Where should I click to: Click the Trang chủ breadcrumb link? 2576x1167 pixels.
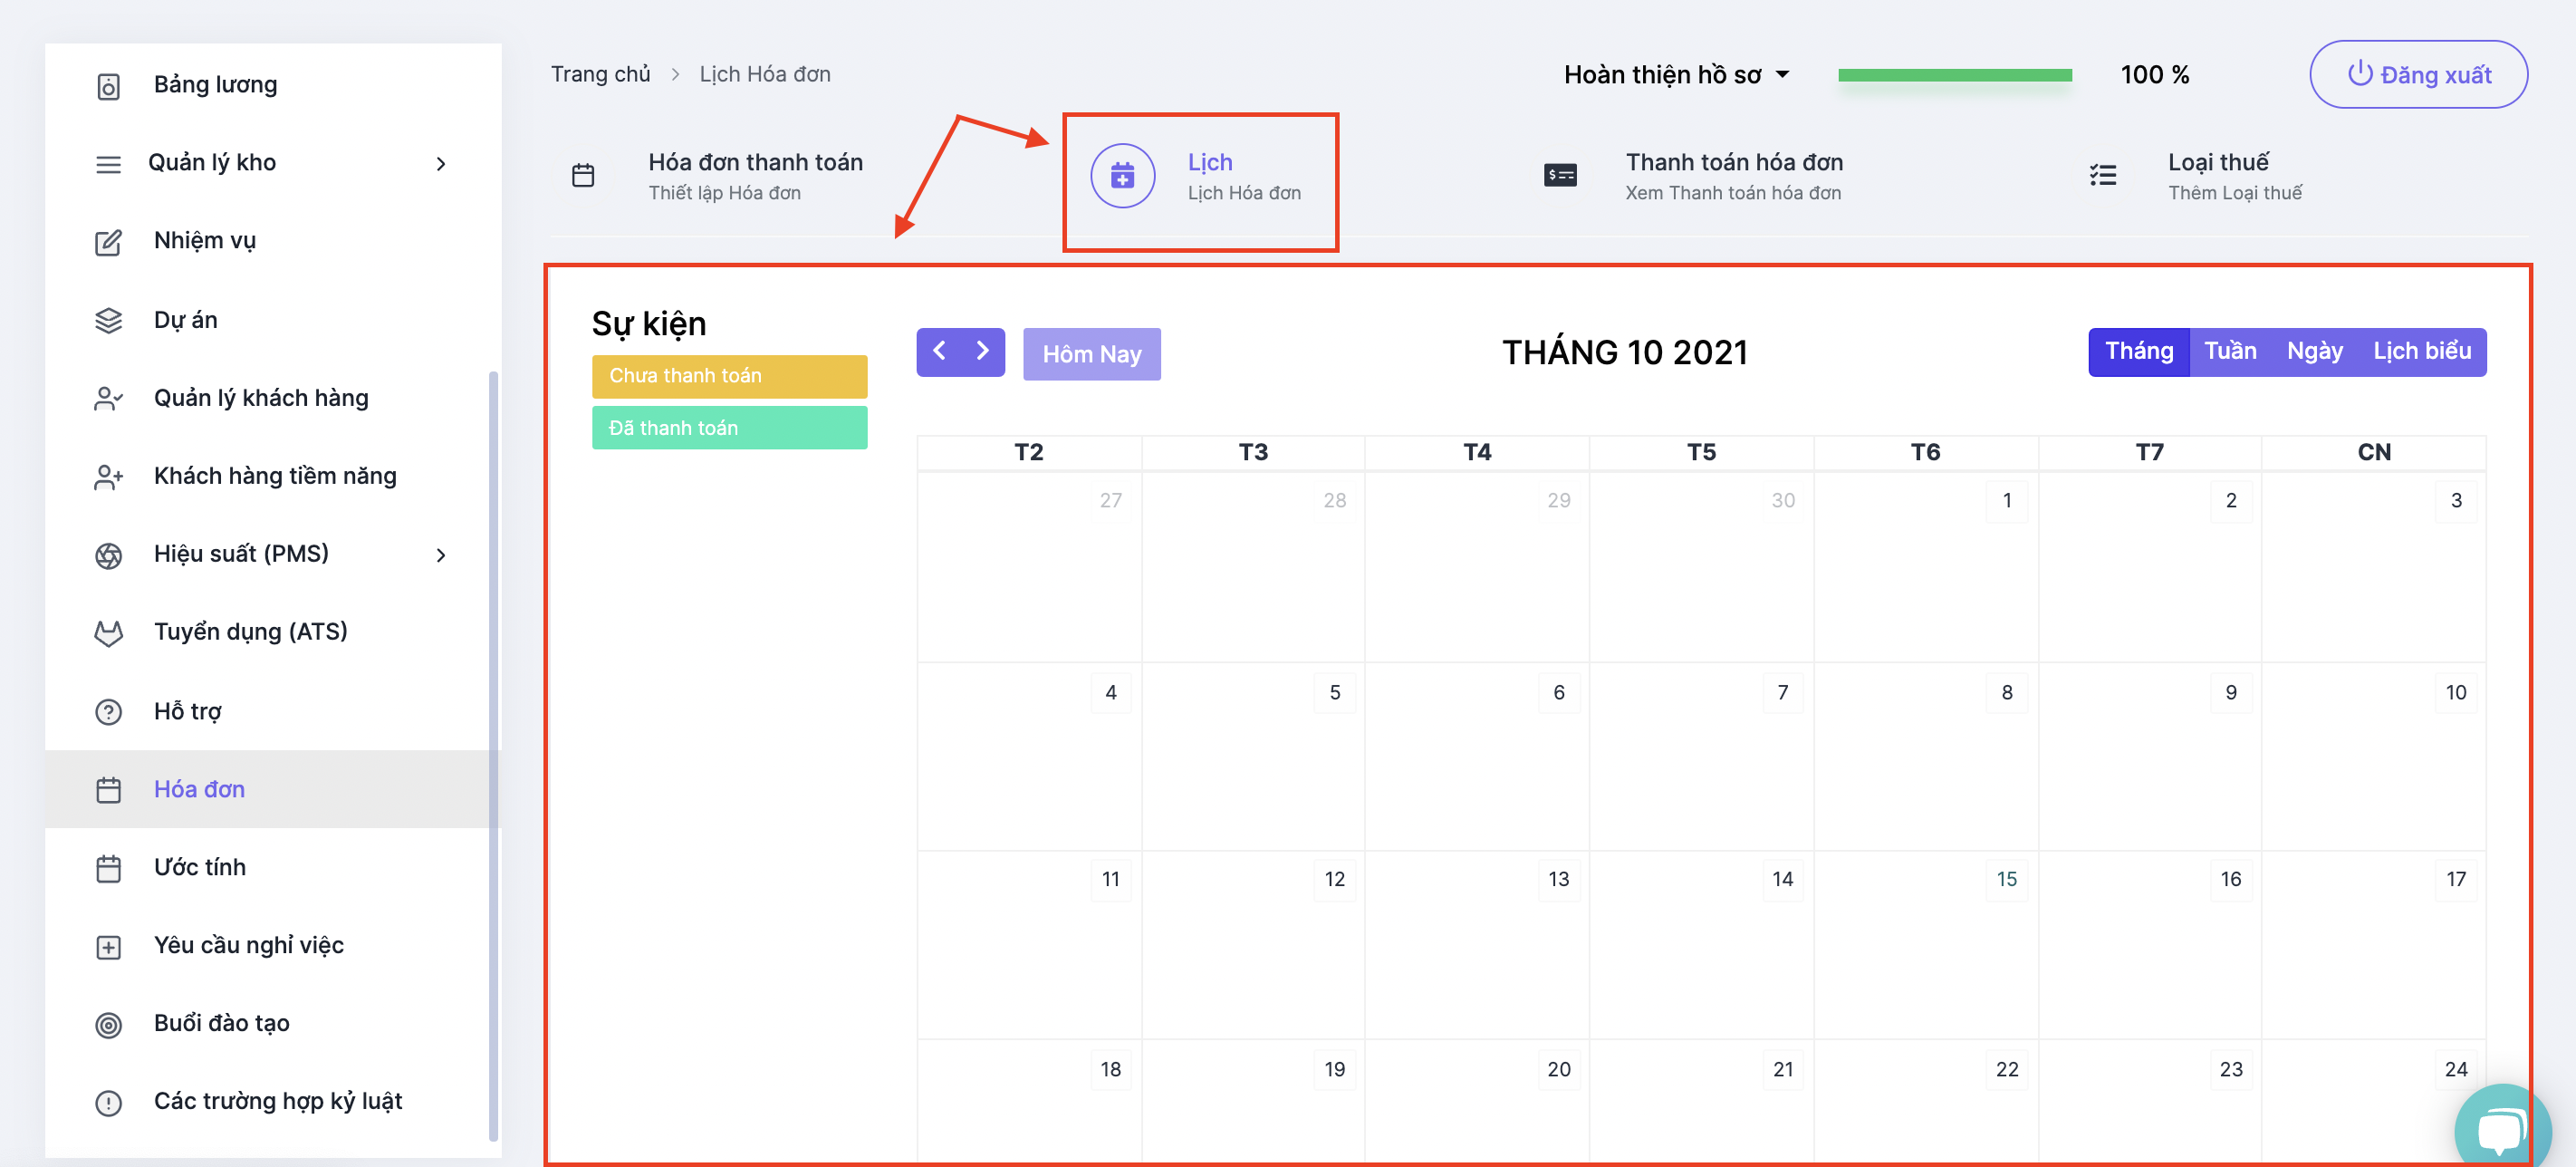(600, 75)
